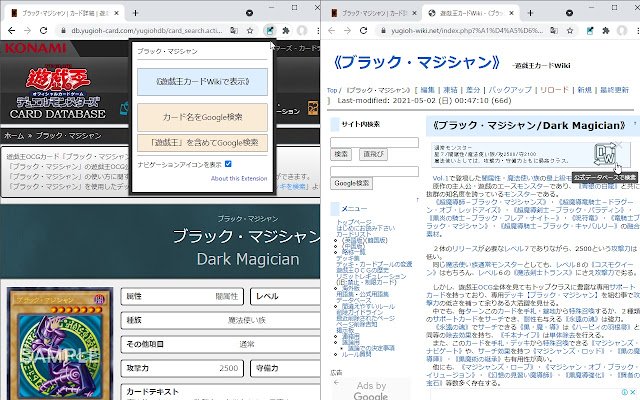640x400 pixels.
Task: Open the Extensions puzzle icon in right window
Action: tap(606, 31)
